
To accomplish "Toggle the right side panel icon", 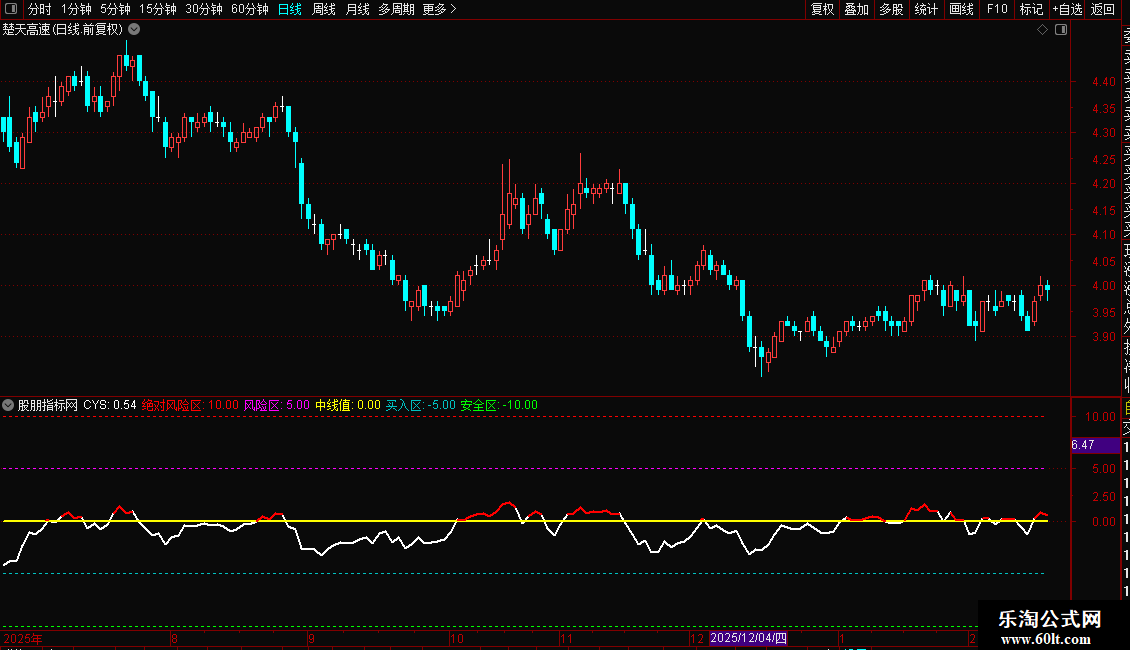I will tap(1061, 30).
